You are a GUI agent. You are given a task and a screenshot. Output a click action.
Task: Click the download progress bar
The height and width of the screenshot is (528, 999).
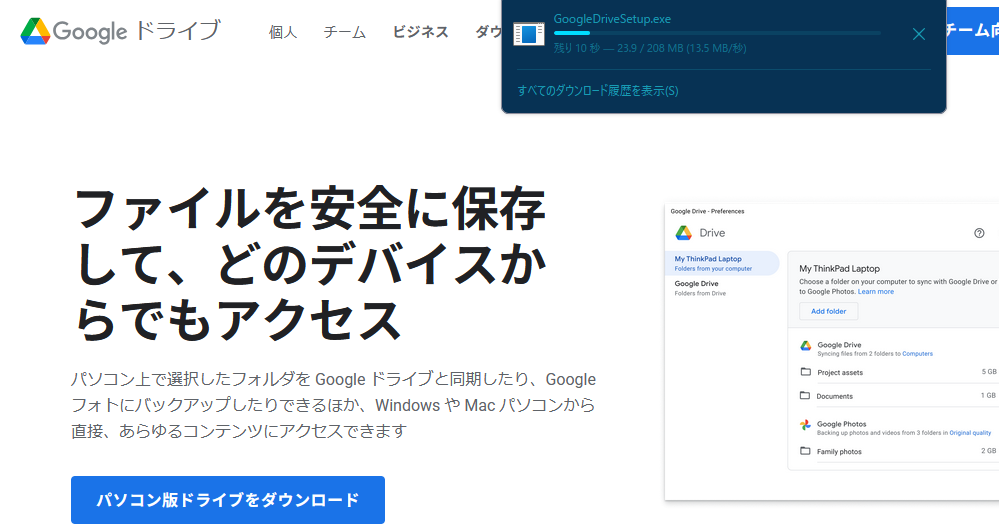(x=716, y=33)
